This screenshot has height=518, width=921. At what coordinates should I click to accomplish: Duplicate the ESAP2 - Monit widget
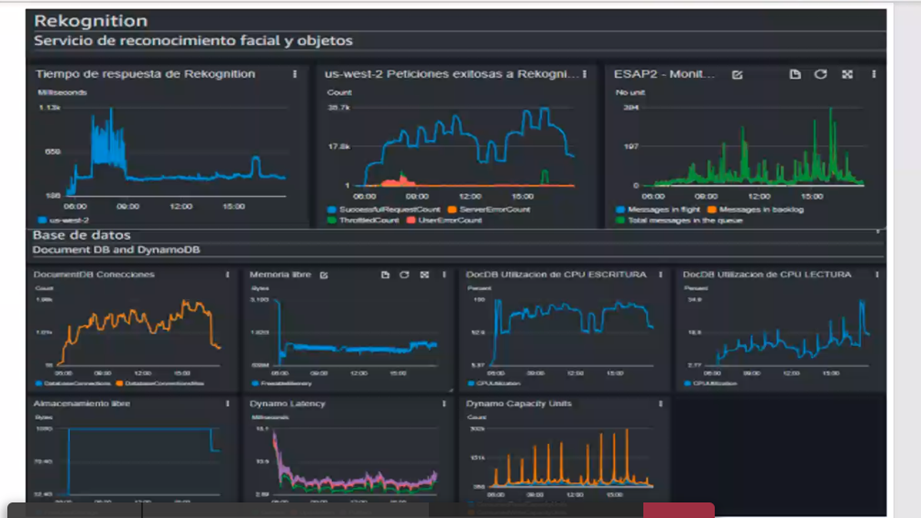[x=795, y=74]
